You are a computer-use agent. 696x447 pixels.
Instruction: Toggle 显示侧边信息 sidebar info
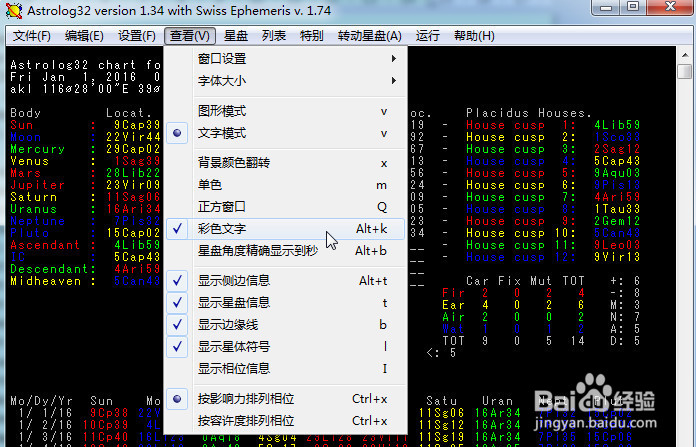286,281
